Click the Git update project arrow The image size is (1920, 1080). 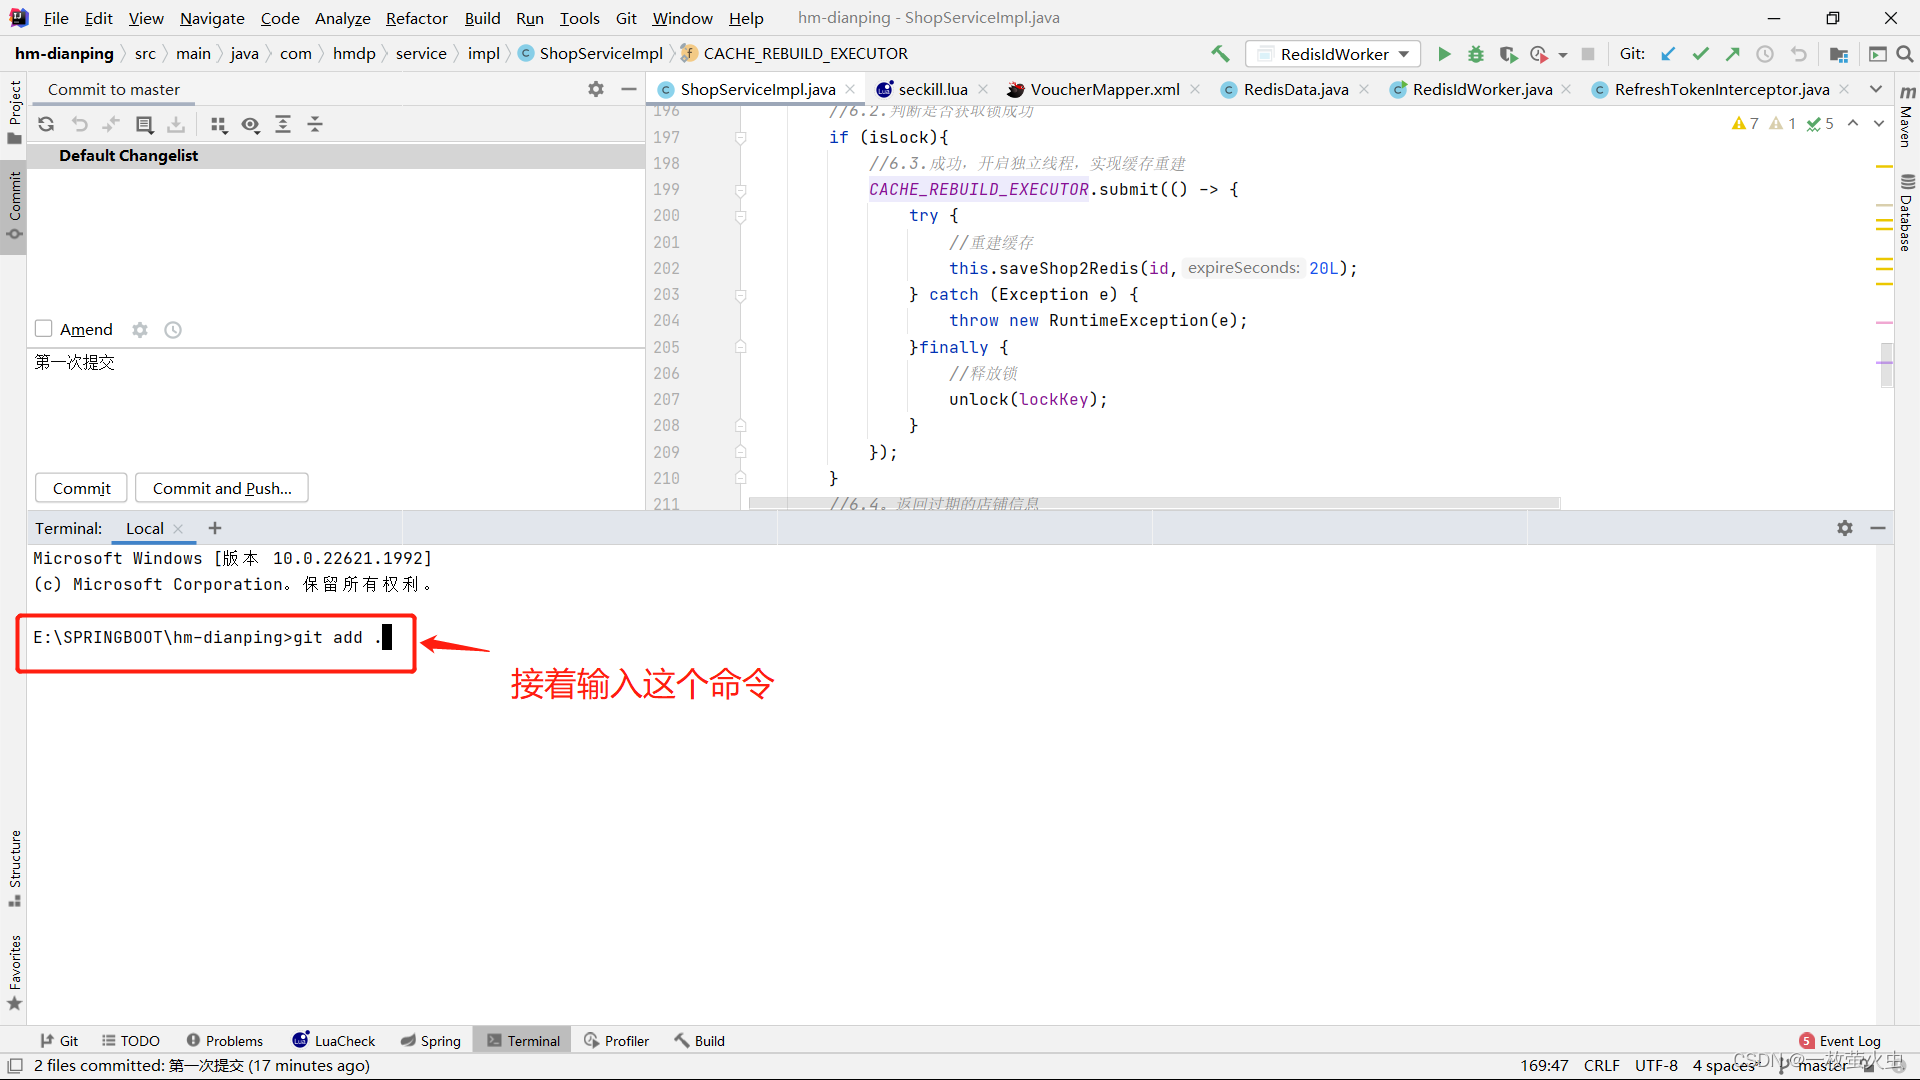pos(1668,54)
